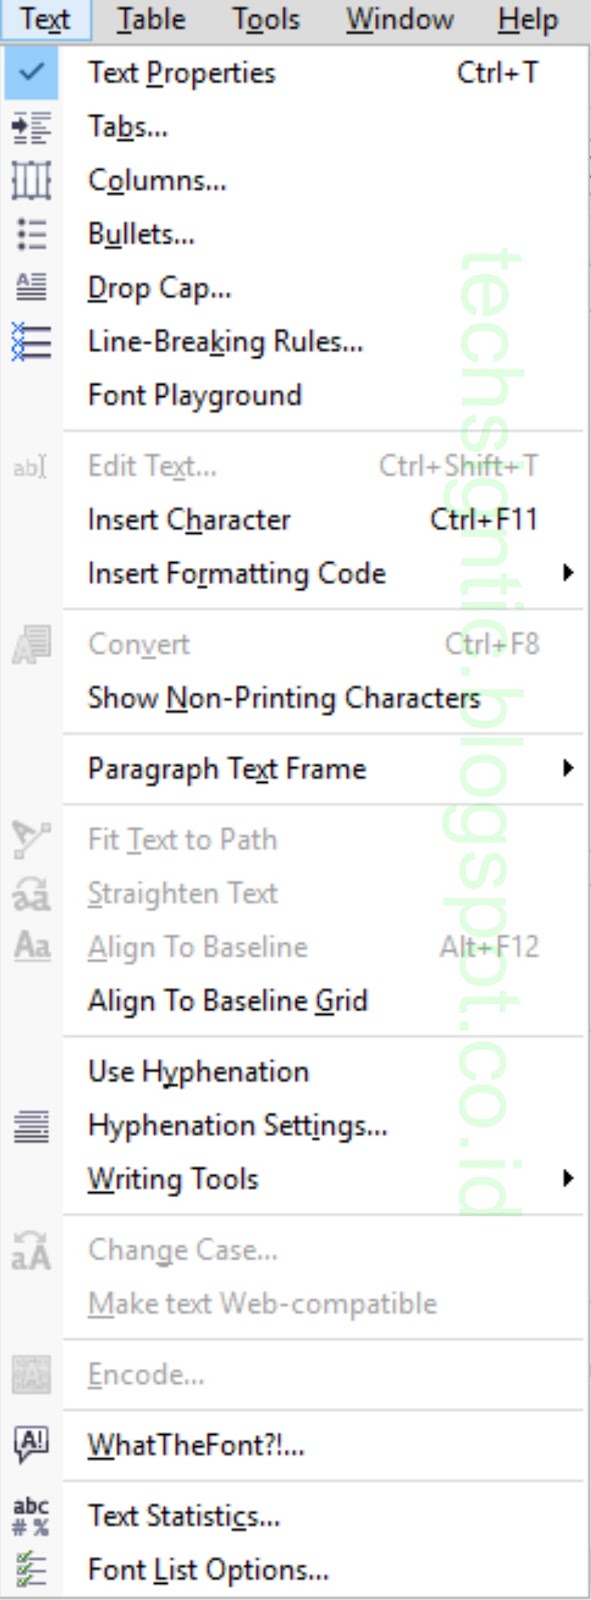Screen dimensions: 591x1600
Task: Click the Text Statistics abc icon
Action: pos(30,1516)
